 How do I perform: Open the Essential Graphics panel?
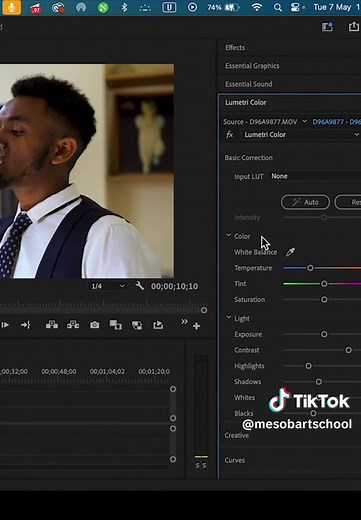[252, 66]
